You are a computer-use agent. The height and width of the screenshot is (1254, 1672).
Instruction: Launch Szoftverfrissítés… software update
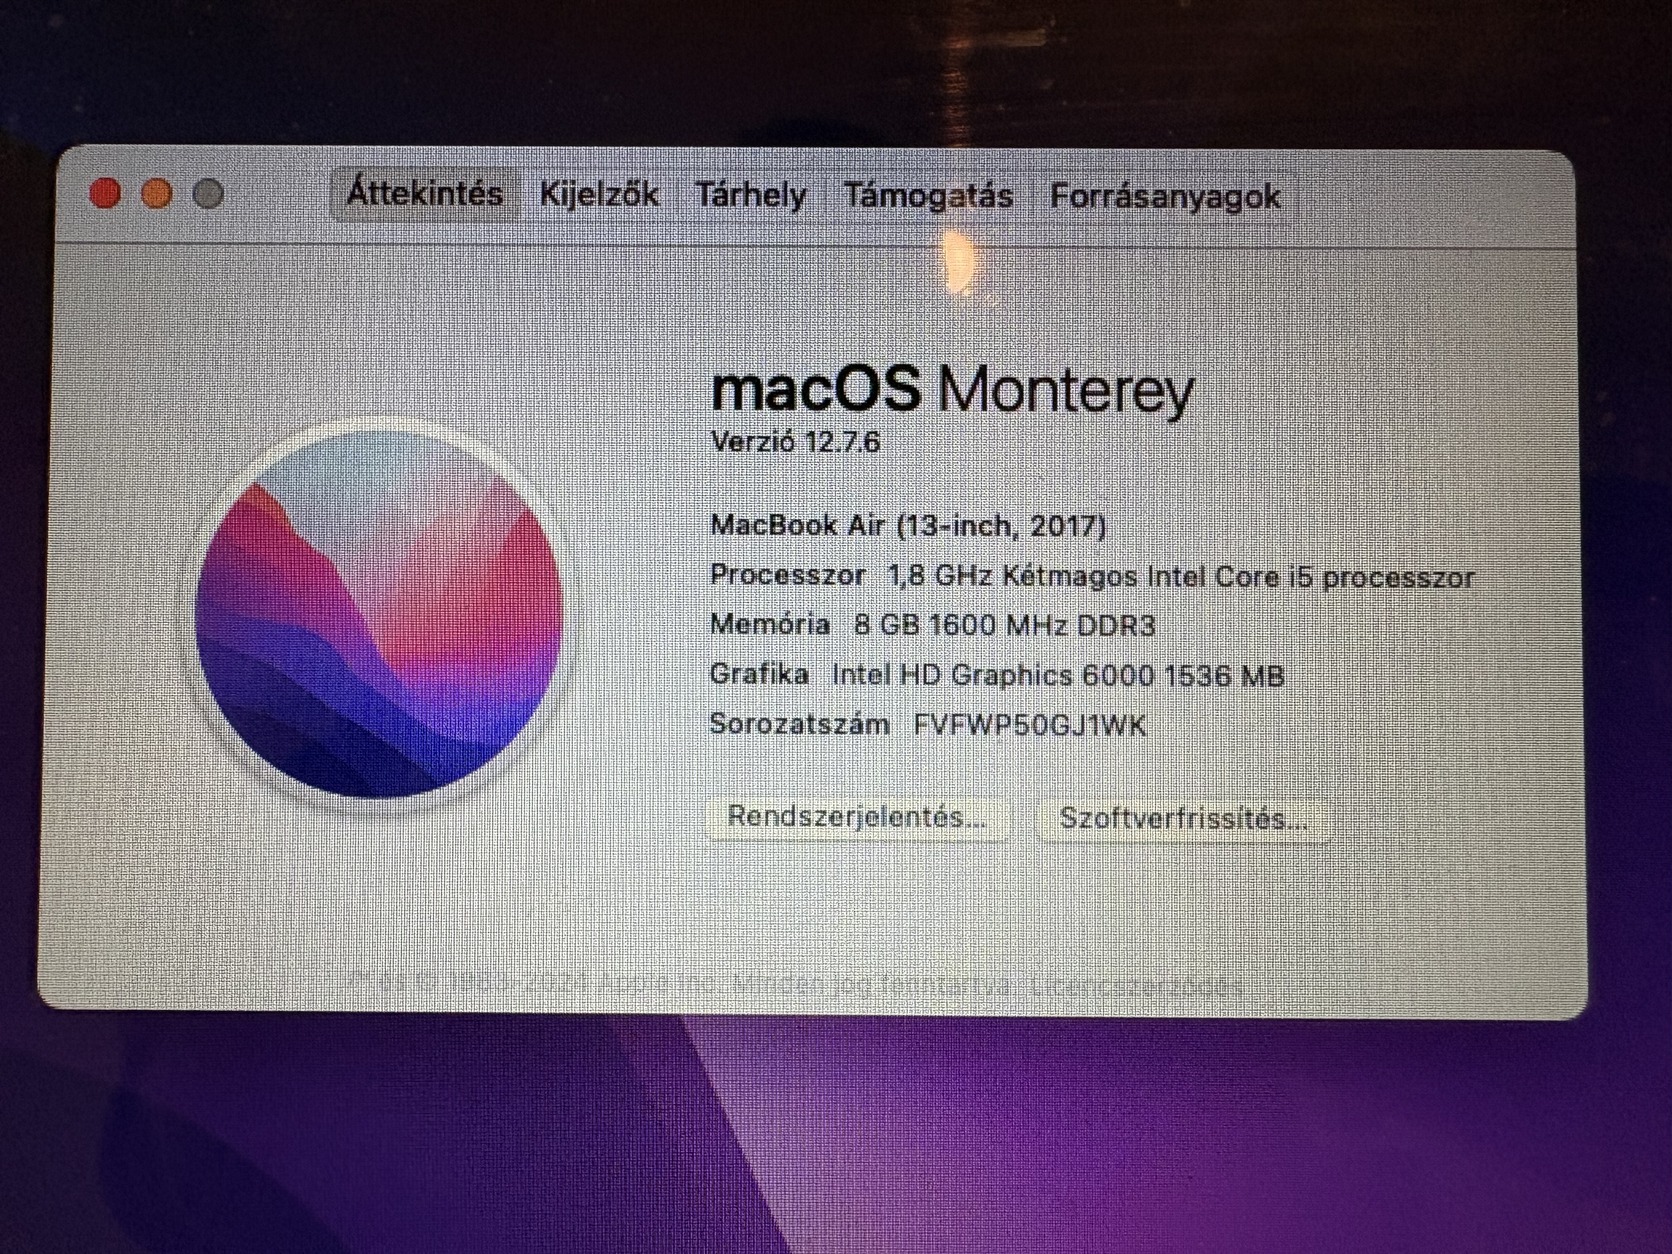coord(1183,819)
